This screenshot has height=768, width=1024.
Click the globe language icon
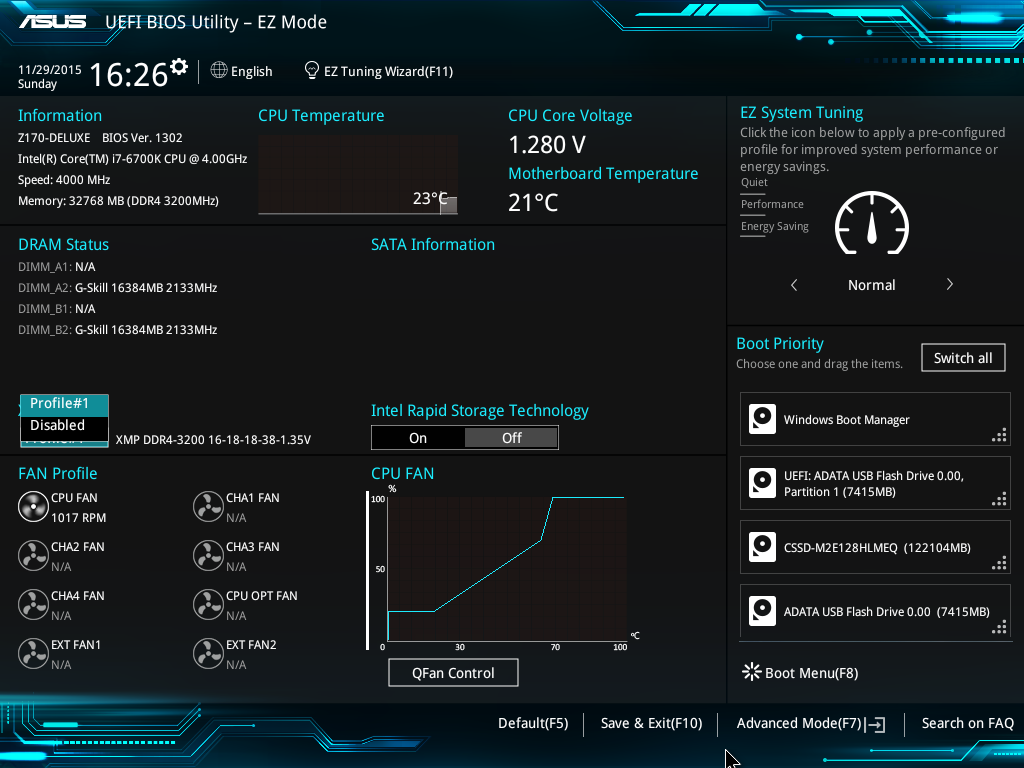219,70
